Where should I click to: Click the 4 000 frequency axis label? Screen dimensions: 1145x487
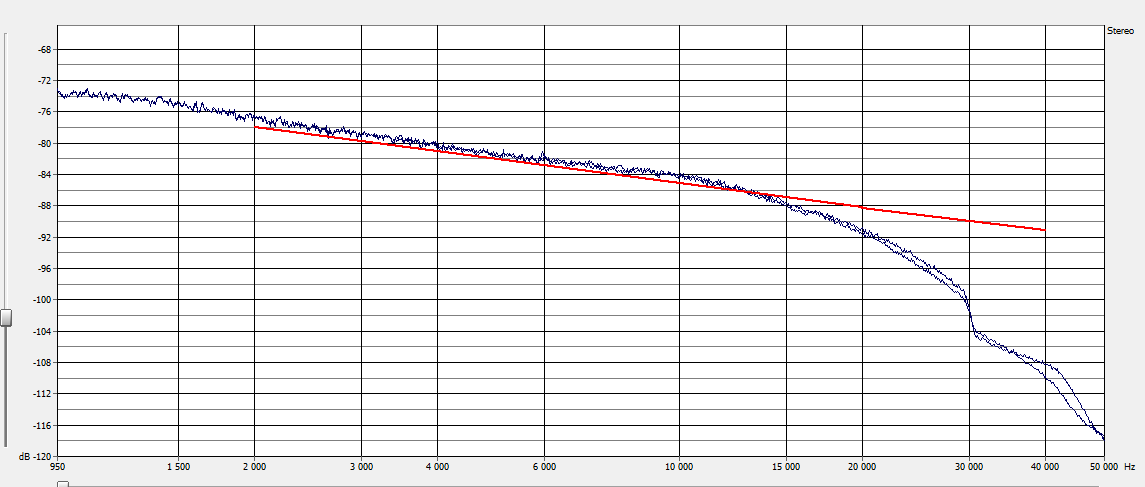(x=437, y=467)
